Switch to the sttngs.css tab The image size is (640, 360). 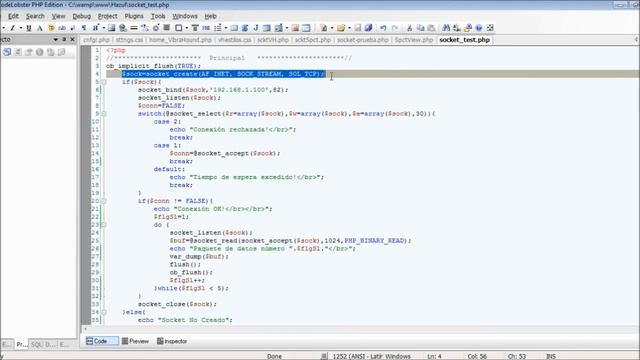(x=129, y=40)
